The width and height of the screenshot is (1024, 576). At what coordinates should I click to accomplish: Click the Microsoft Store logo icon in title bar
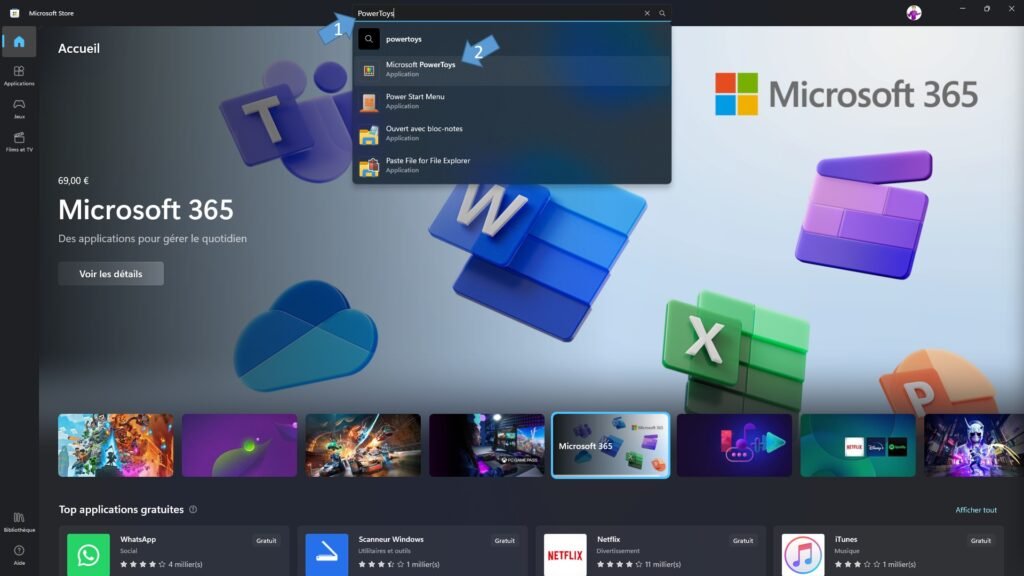14,13
